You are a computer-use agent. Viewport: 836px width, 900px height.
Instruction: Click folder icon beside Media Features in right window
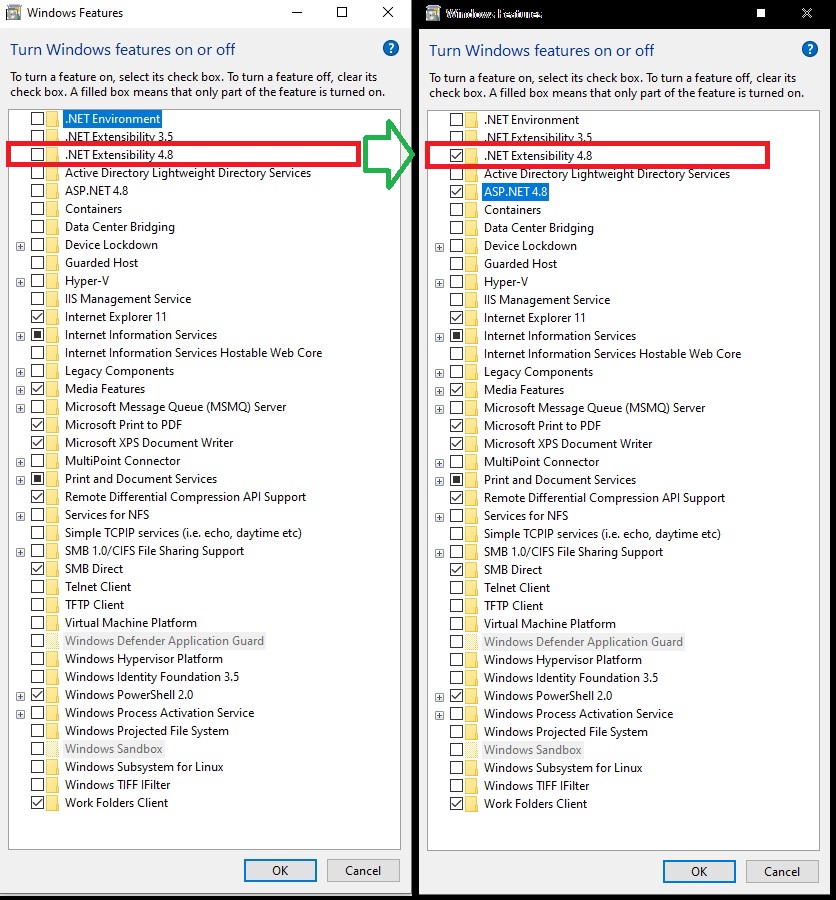(x=471, y=390)
